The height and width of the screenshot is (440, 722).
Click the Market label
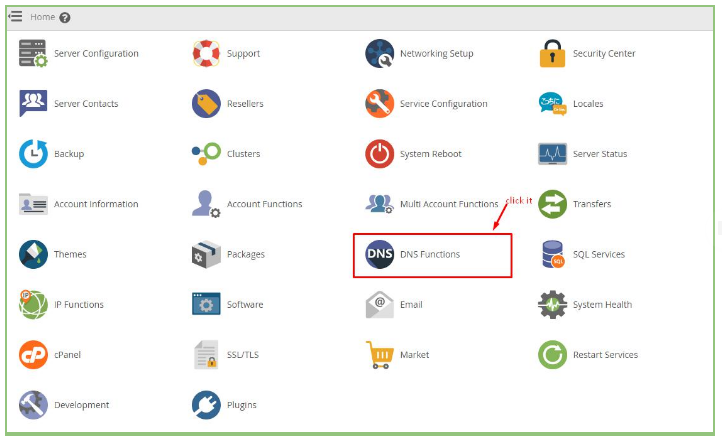click(x=414, y=354)
